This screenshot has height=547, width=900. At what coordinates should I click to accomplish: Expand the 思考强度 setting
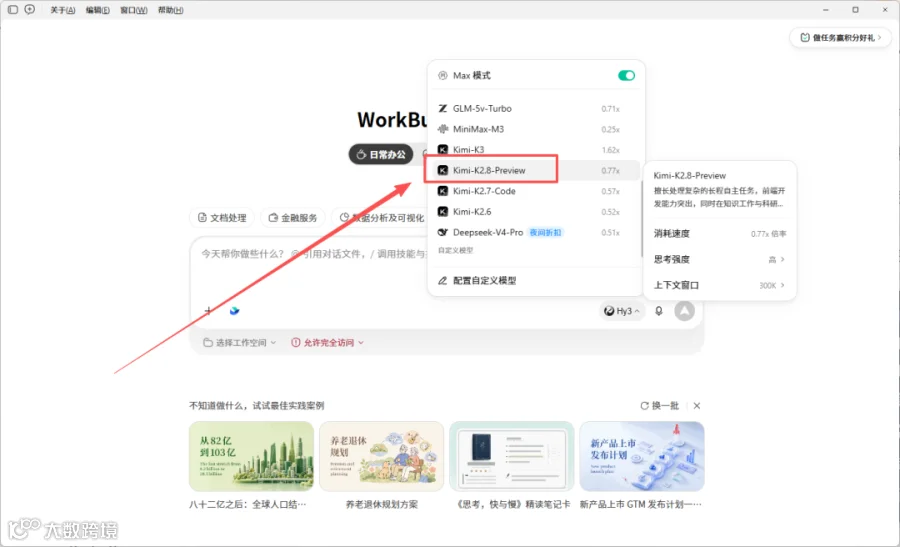[x=719, y=259]
